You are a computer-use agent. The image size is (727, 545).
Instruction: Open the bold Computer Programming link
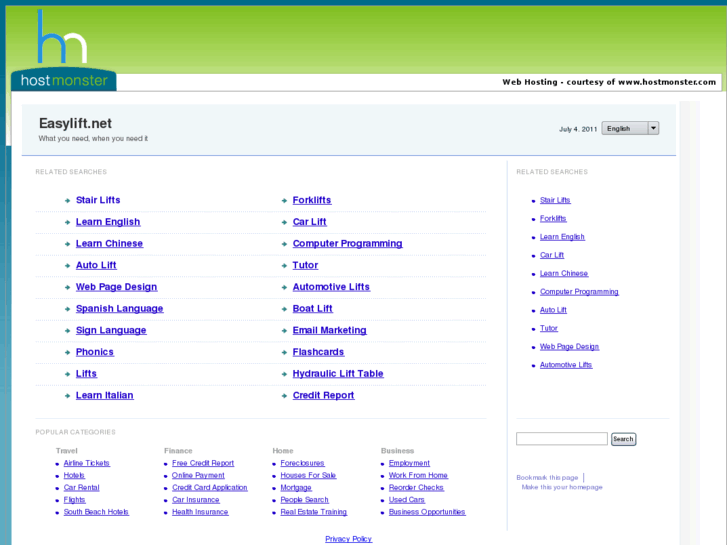(348, 244)
